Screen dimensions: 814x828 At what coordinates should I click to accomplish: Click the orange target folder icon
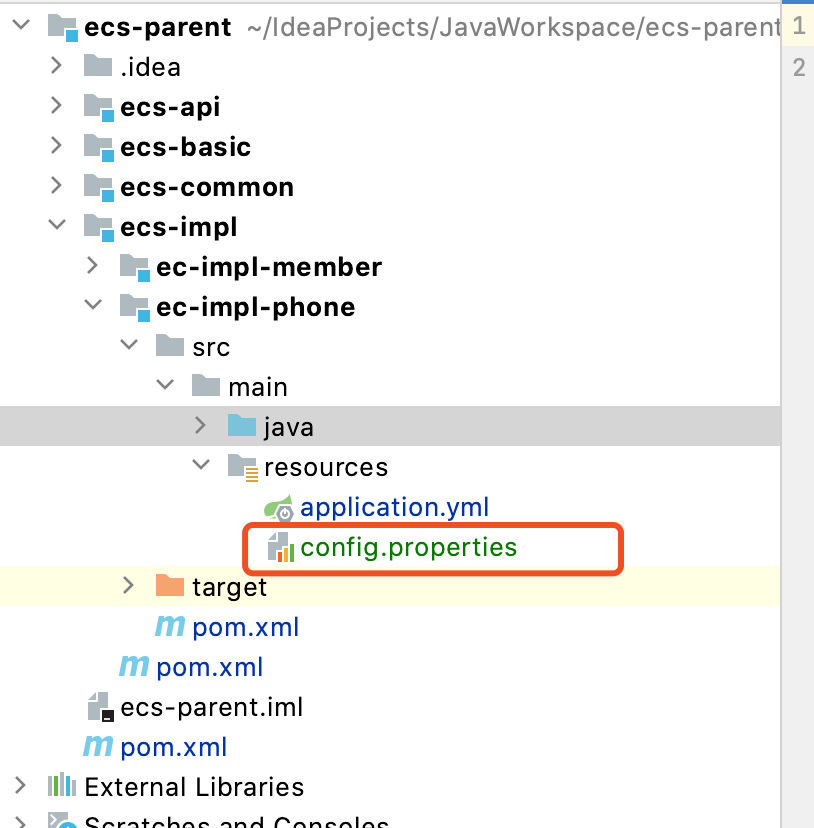point(170,587)
